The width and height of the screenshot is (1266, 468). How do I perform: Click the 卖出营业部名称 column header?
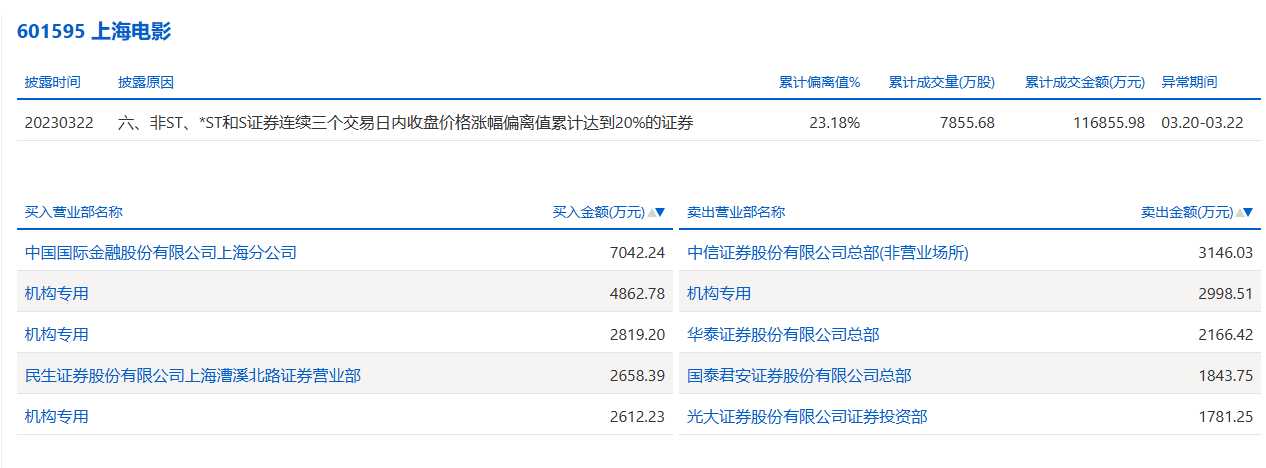coord(736,212)
